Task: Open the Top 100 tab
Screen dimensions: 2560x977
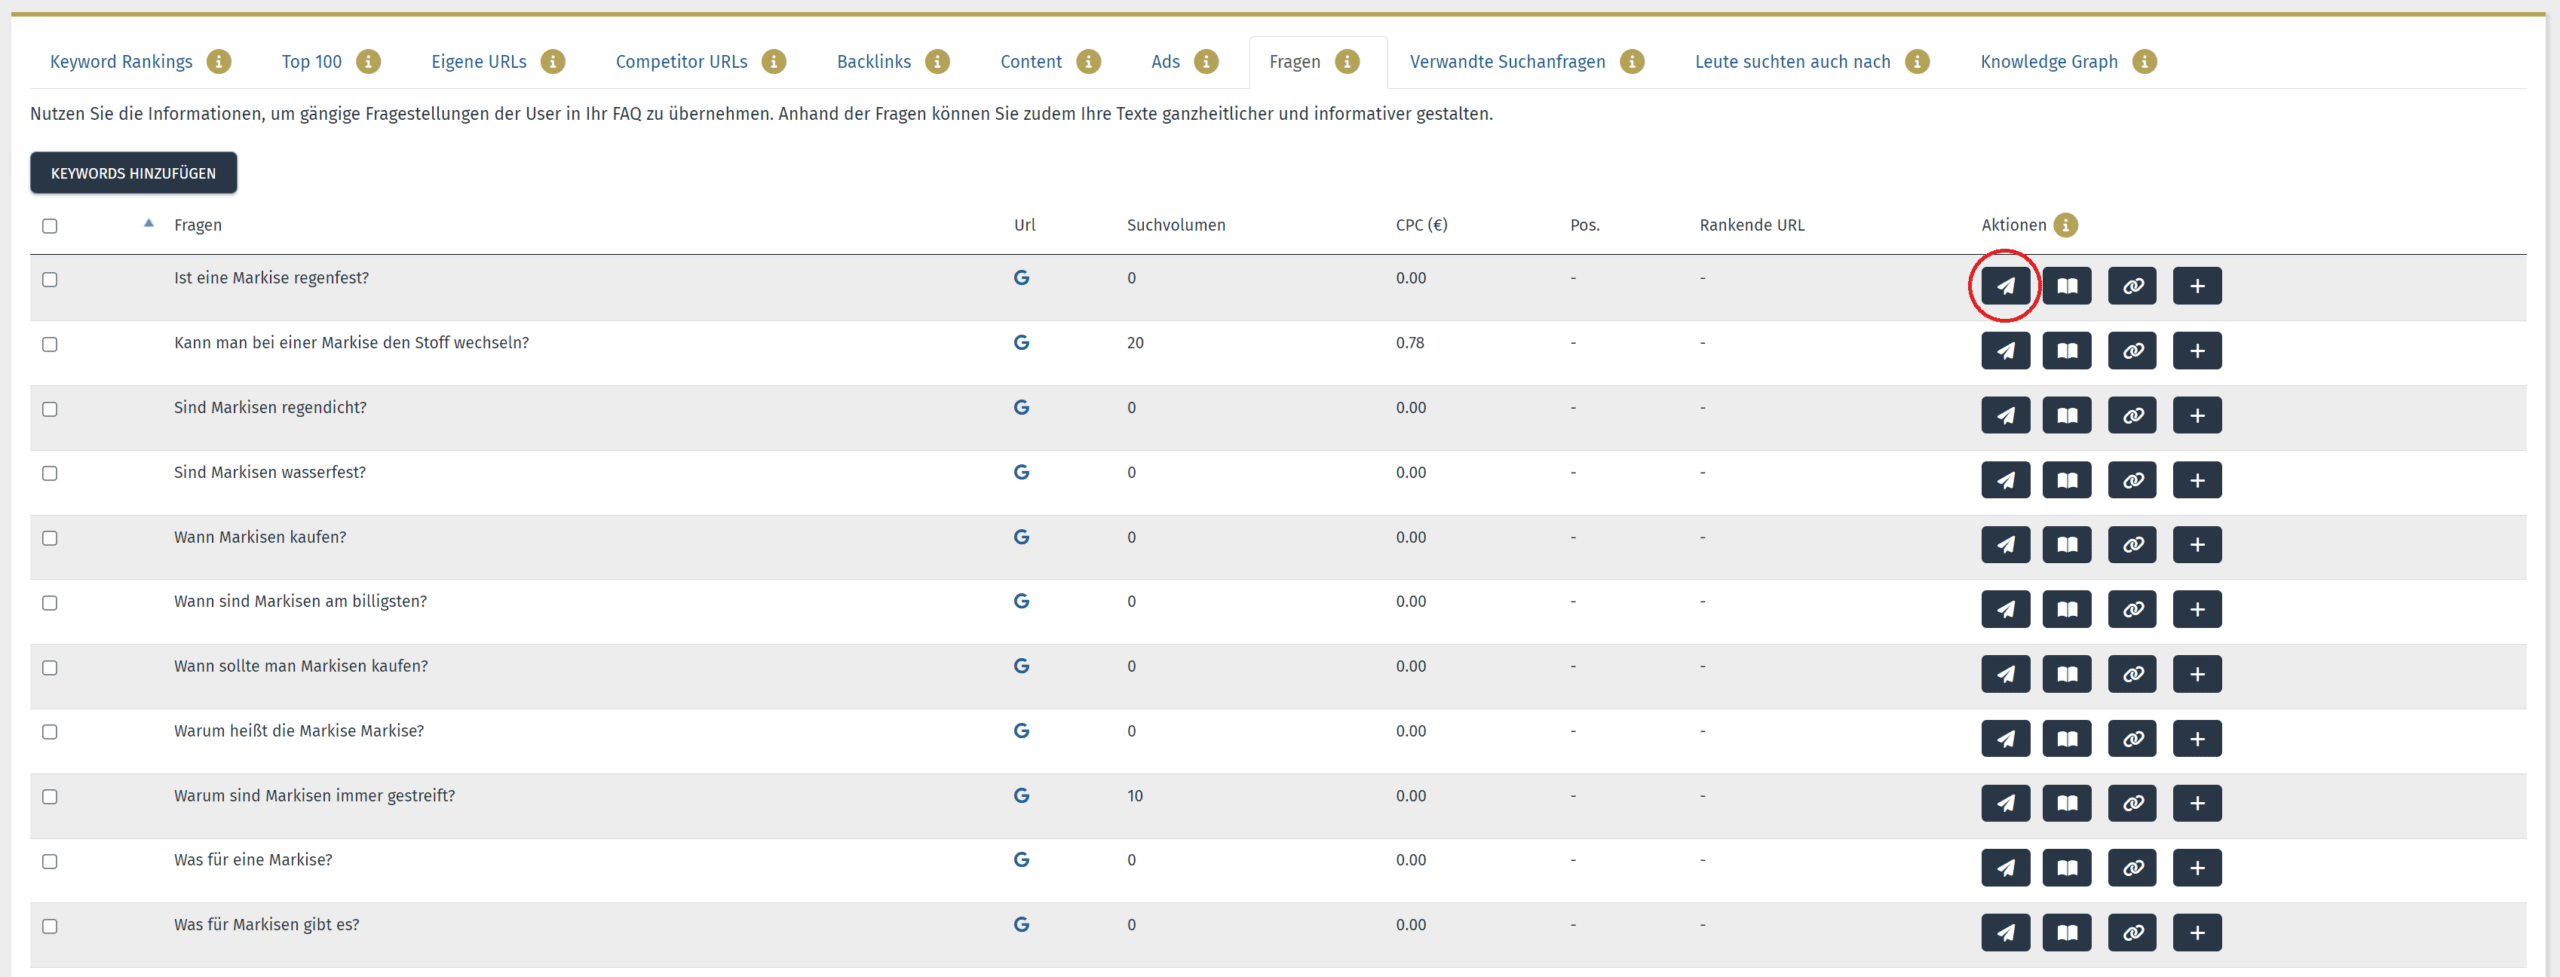Action: [x=312, y=62]
